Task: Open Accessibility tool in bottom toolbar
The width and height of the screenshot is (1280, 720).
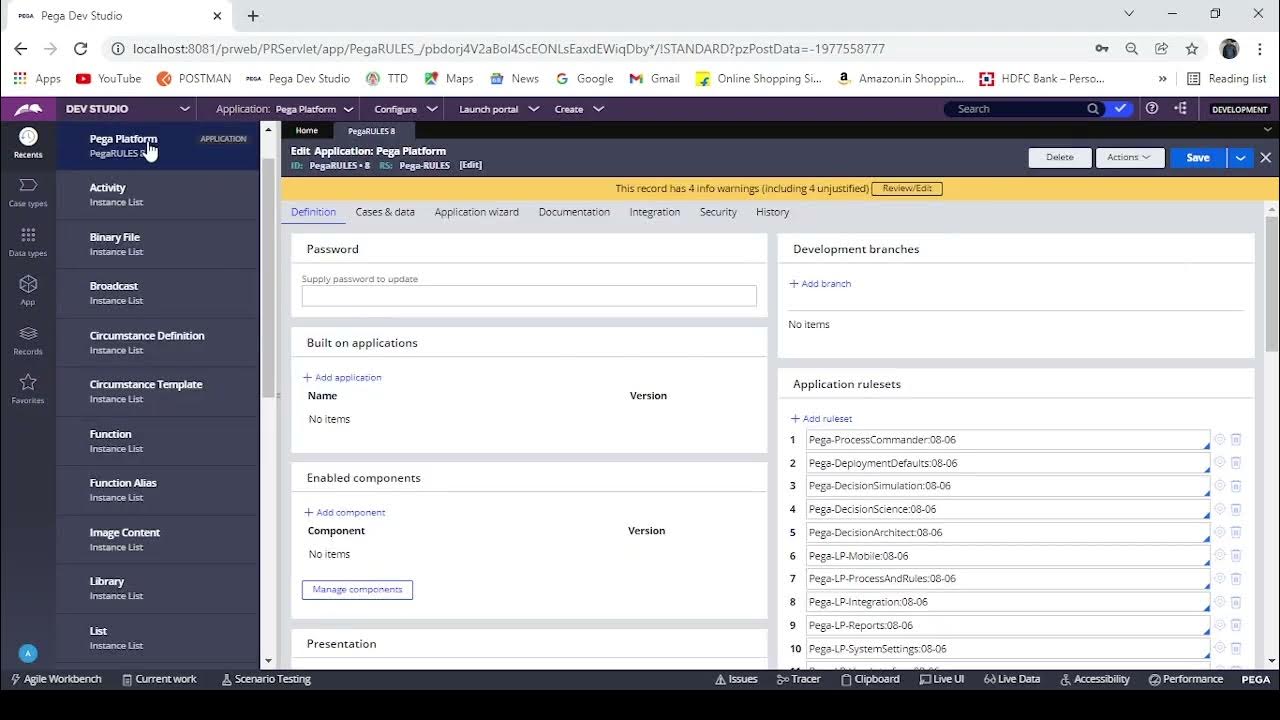Action: pyautogui.click(x=1094, y=679)
